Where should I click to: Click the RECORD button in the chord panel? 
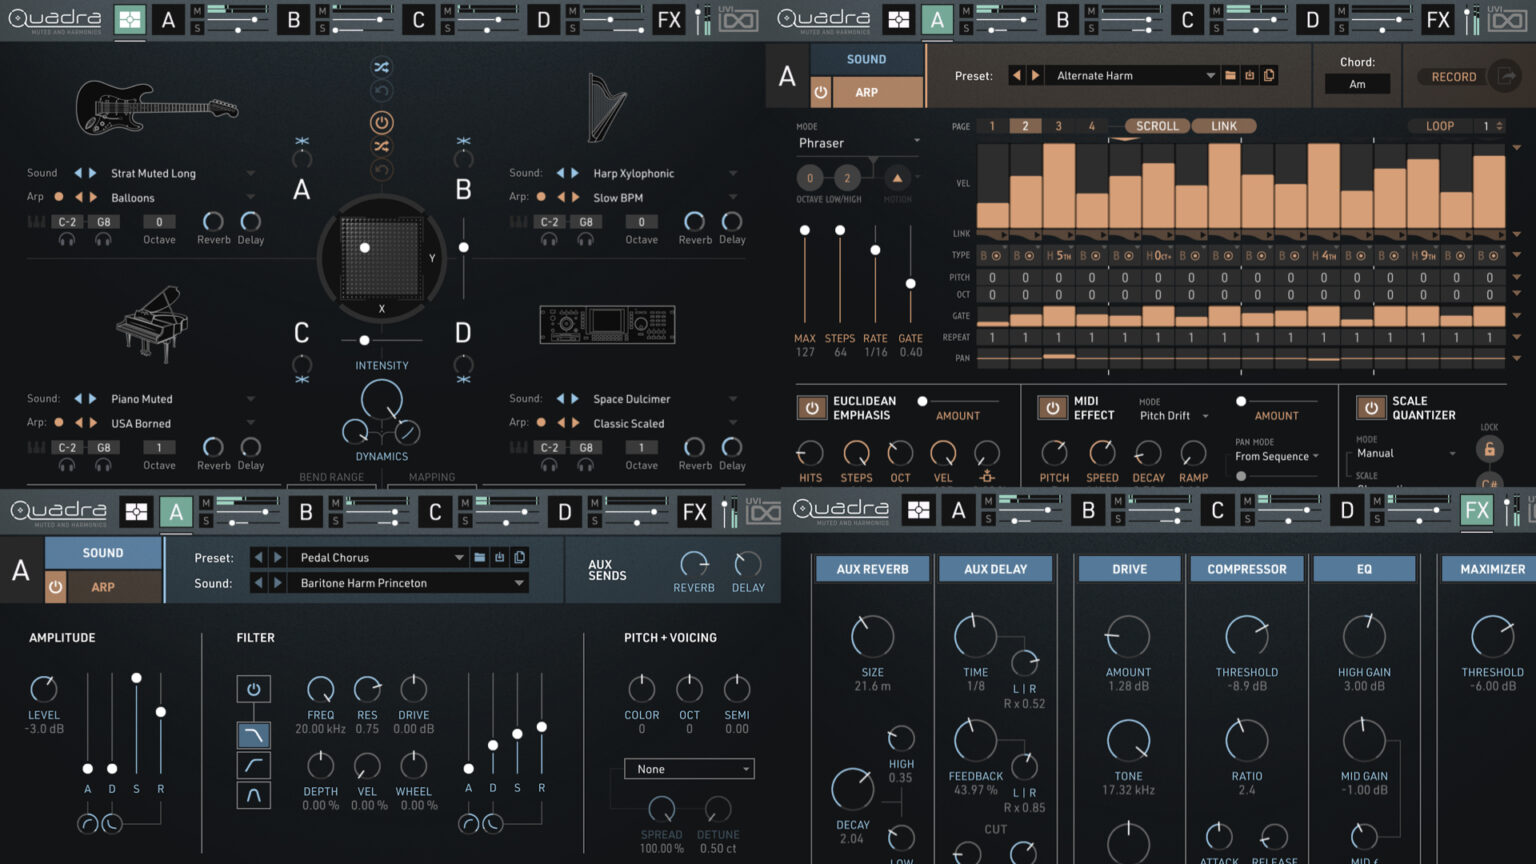click(x=1454, y=76)
